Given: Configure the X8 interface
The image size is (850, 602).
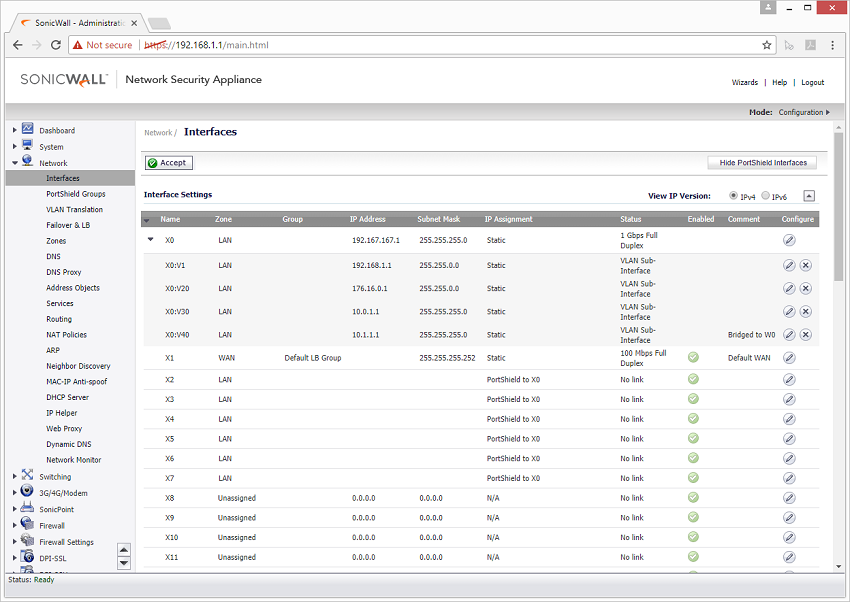Looking at the screenshot, I should [x=789, y=498].
